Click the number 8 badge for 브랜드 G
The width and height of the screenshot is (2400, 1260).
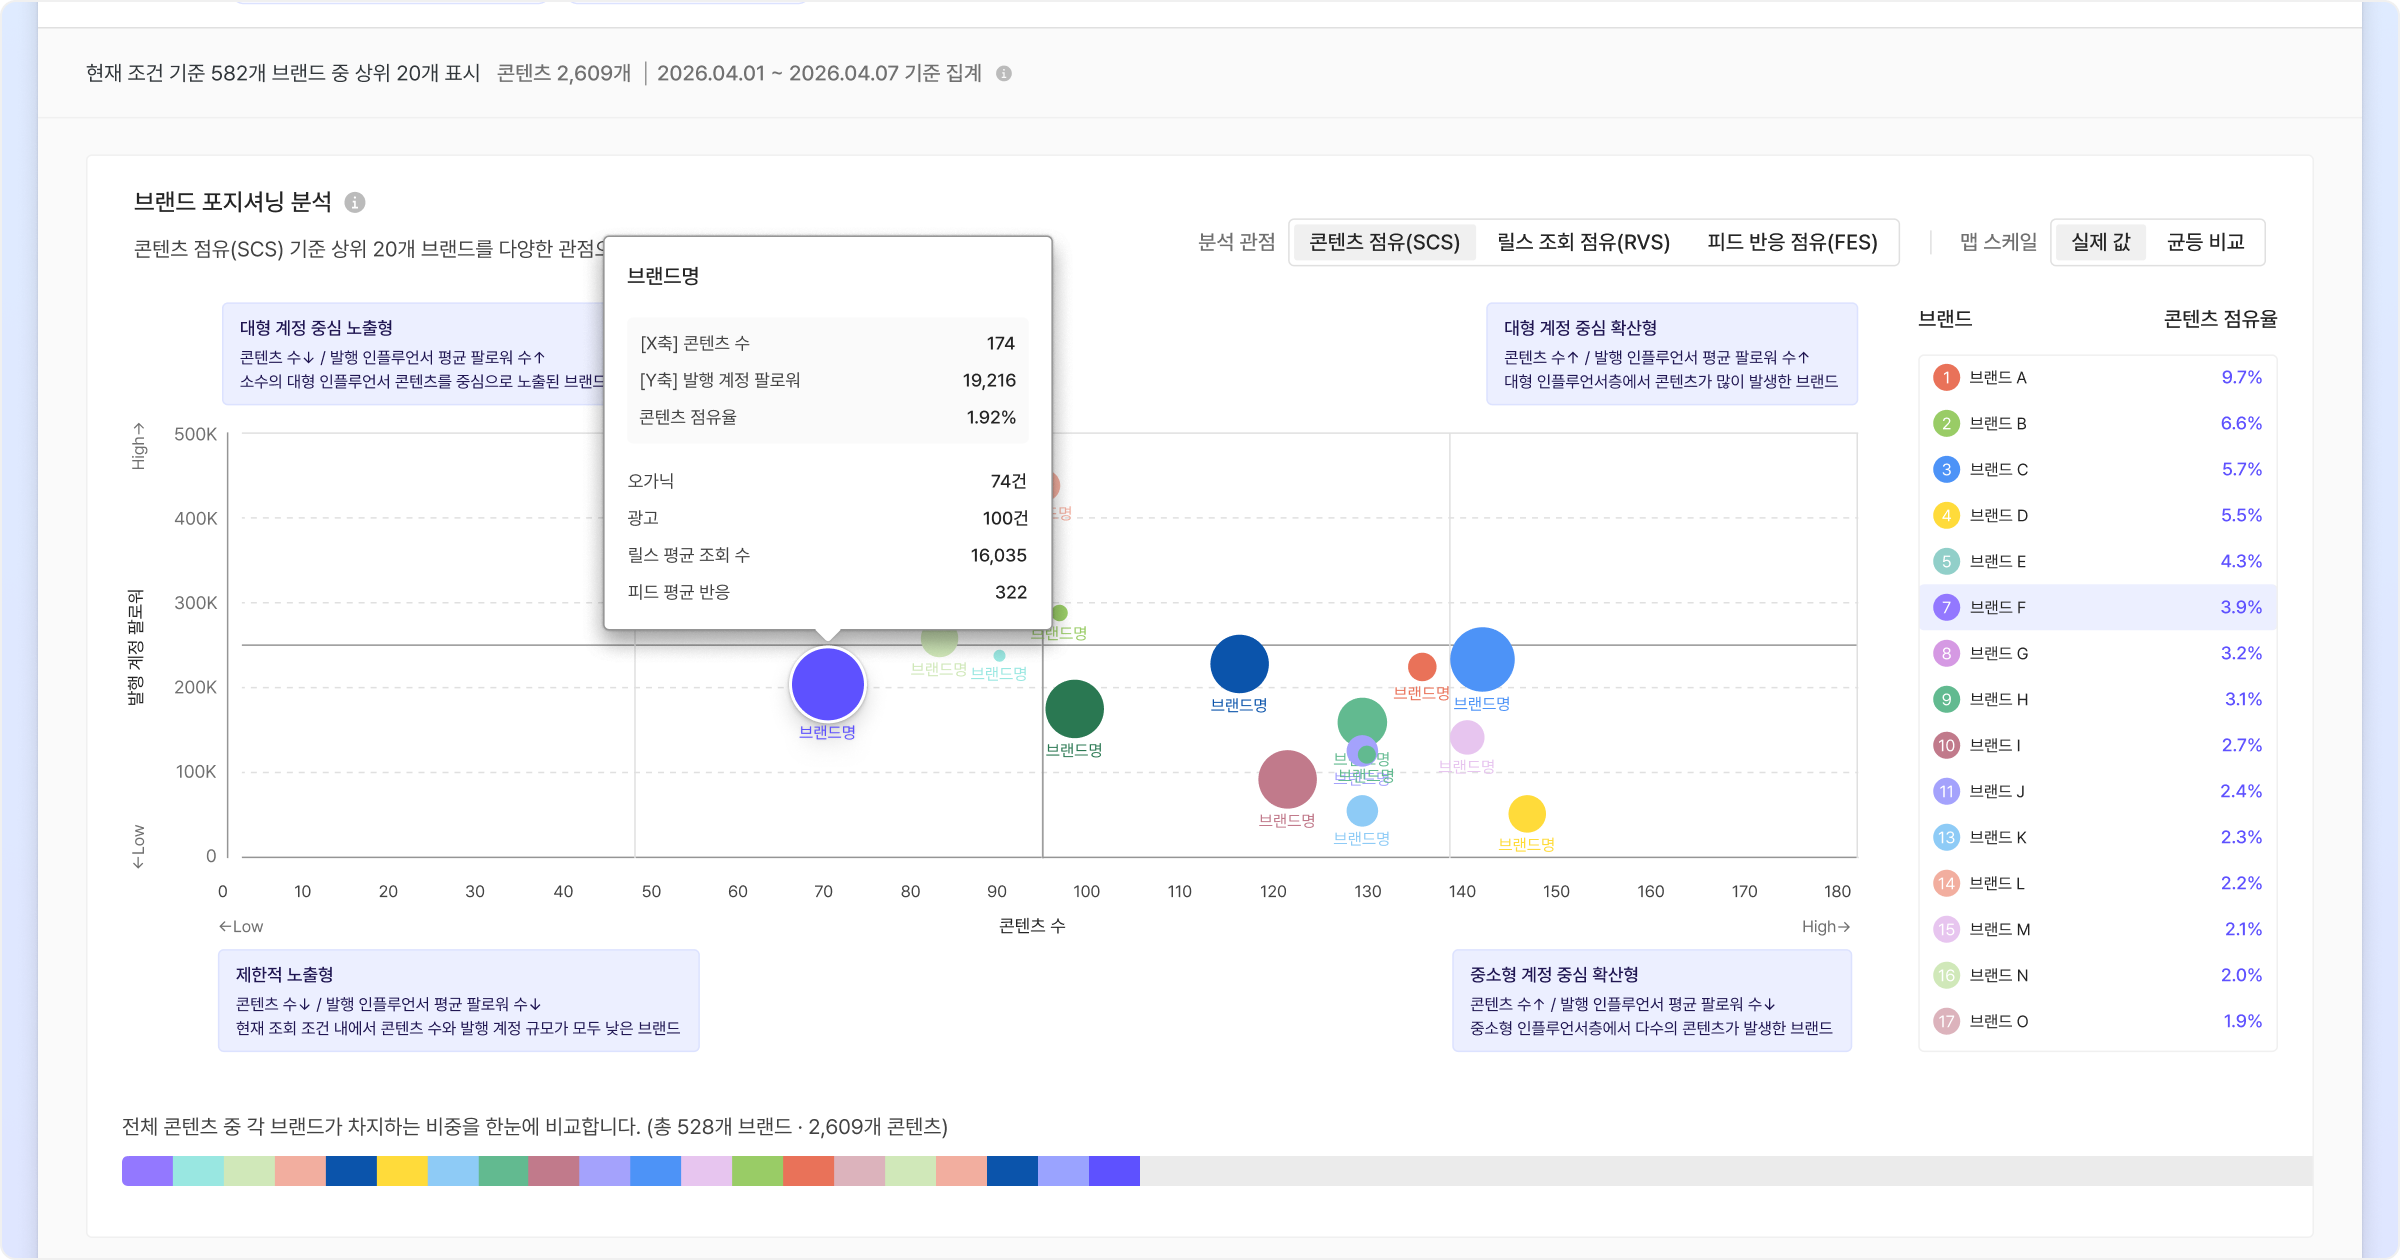pyautogui.click(x=1946, y=654)
